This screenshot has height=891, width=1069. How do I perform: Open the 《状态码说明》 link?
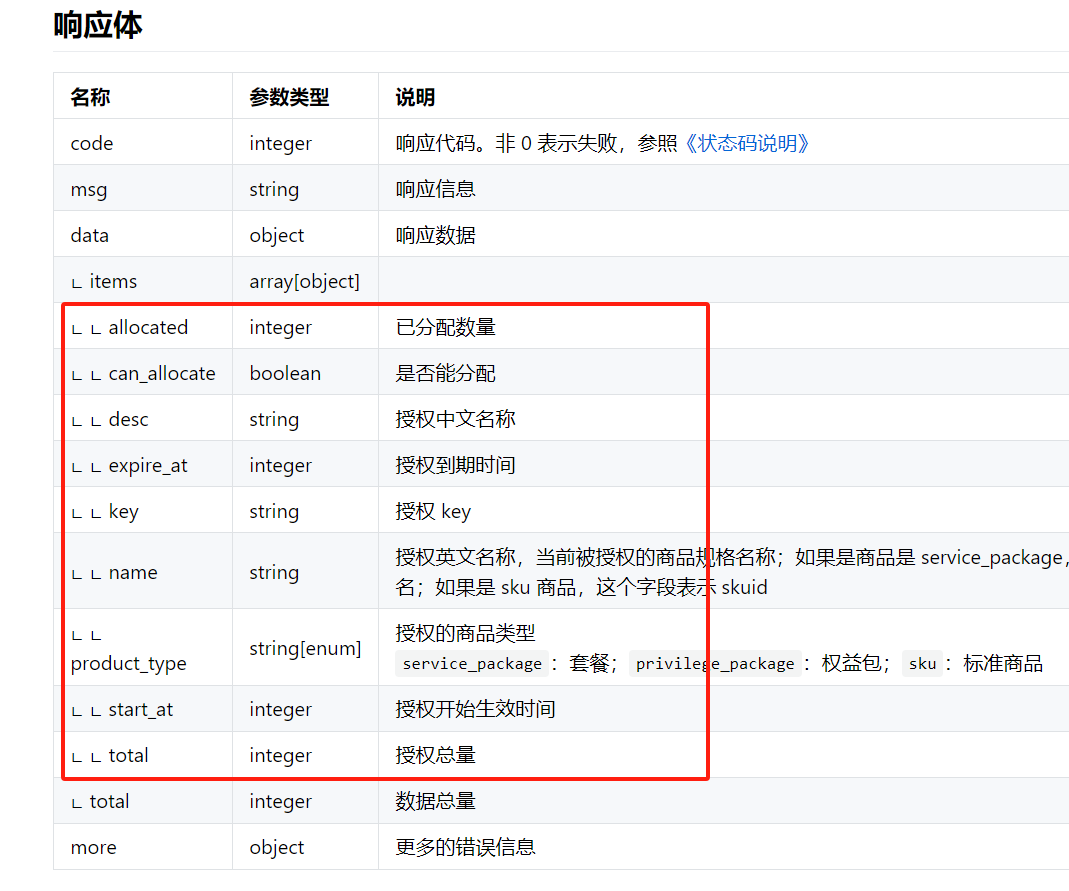point(746,143)
